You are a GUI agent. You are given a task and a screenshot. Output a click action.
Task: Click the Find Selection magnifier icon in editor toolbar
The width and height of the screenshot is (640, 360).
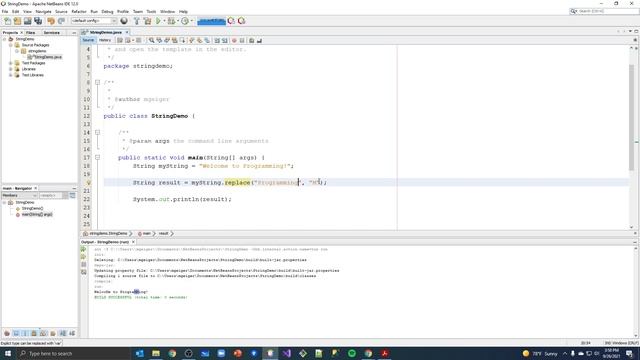[x=151, y=40]
